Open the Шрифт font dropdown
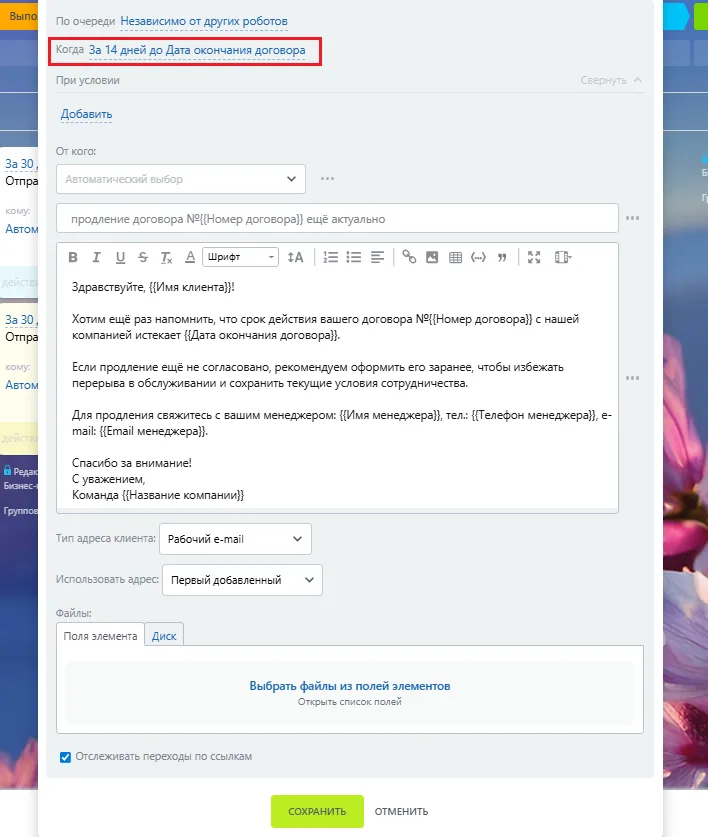Screen dimensions: 708x837 click(240, 257)
